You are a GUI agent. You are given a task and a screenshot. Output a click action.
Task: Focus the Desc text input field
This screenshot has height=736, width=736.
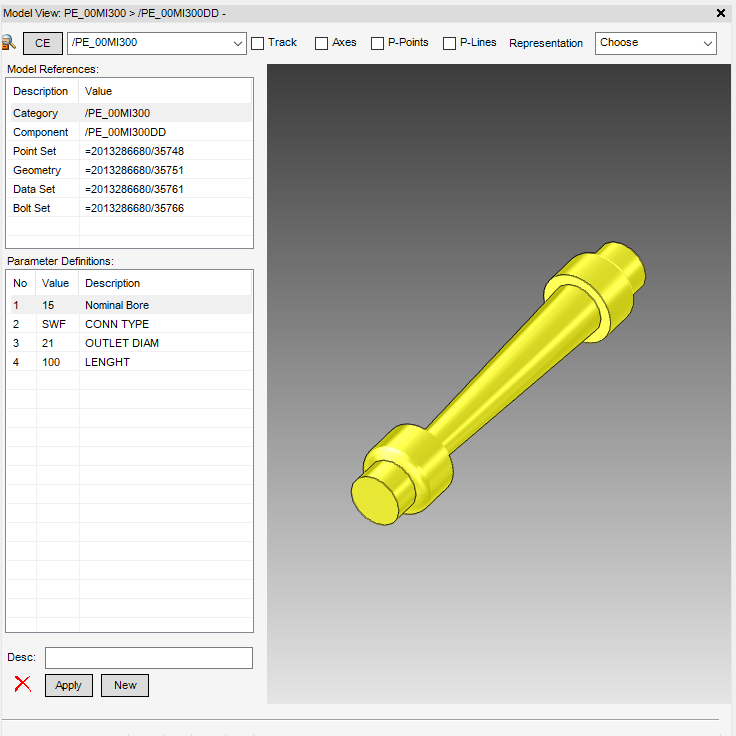tap(148, 657)
